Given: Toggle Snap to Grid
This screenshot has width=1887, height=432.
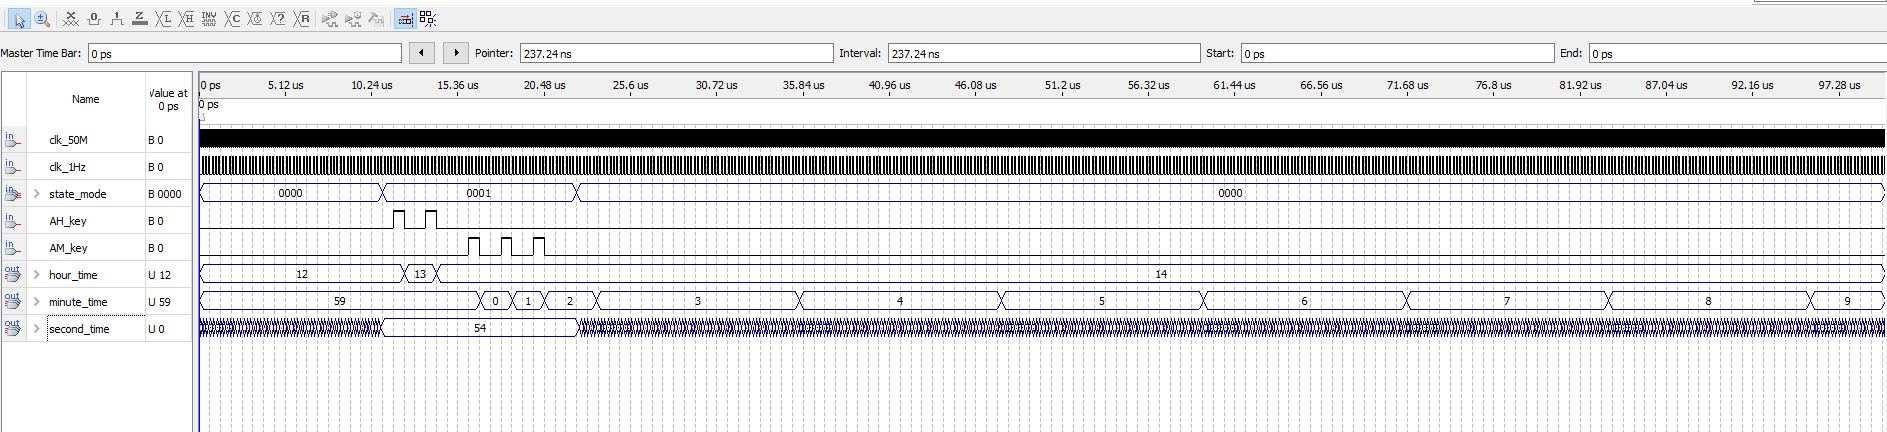Looking at the screenshot, I should (405, 19).
